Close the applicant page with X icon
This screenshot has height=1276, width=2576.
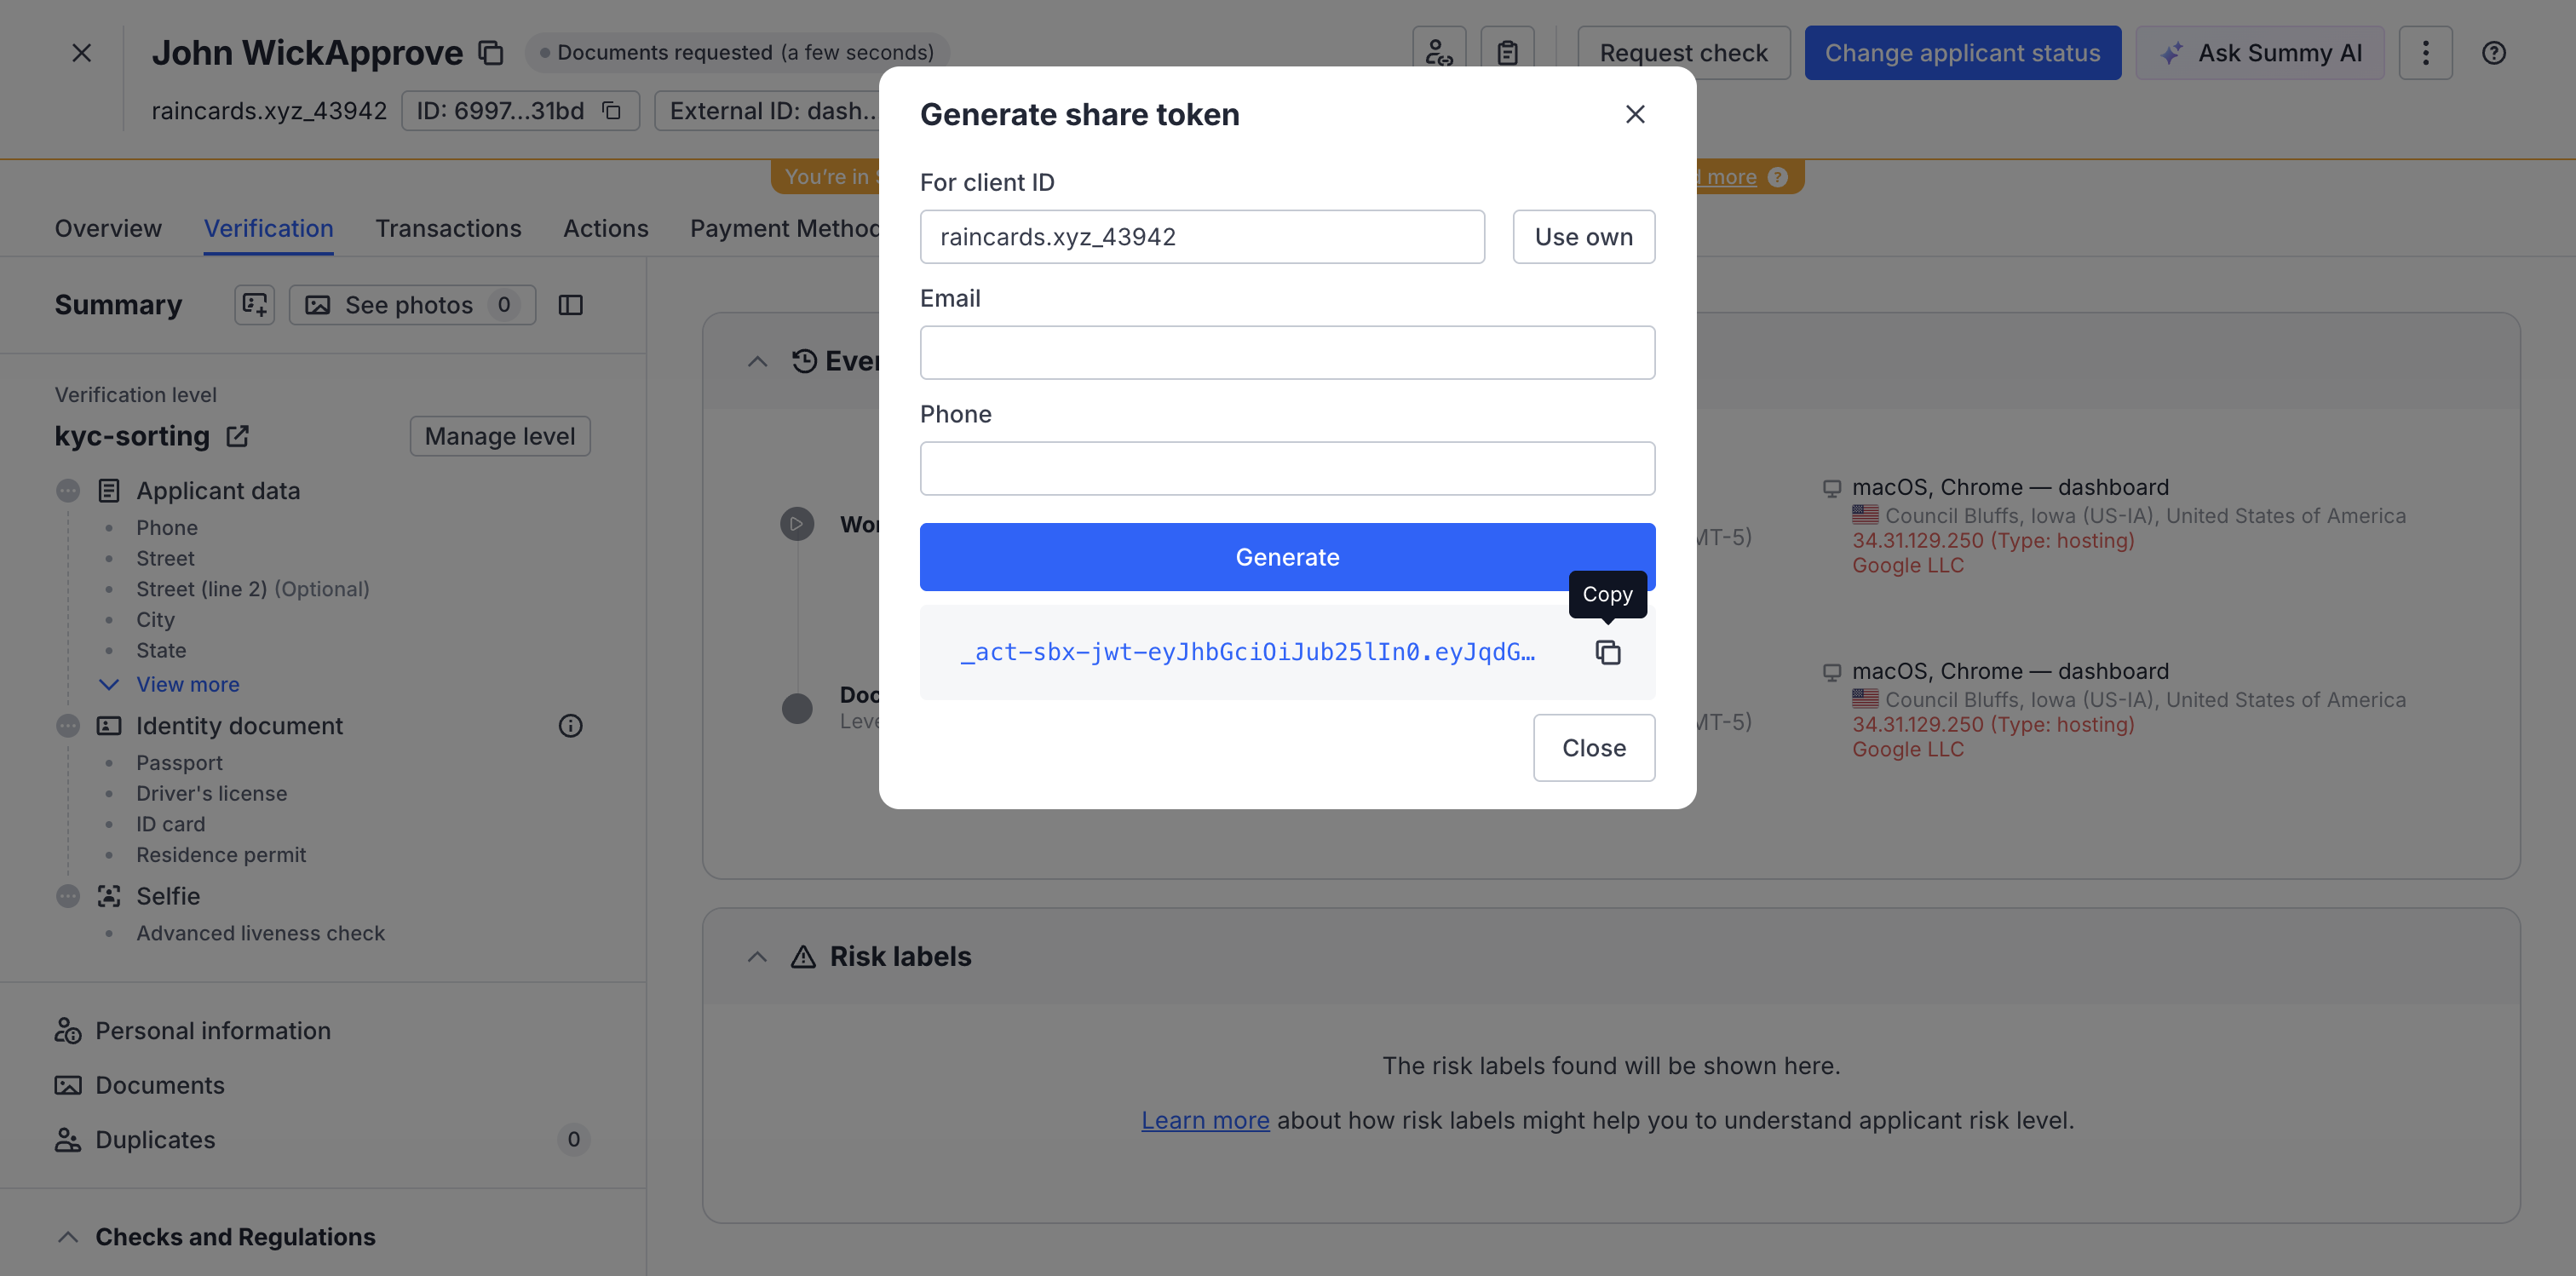tap(82, 53)
